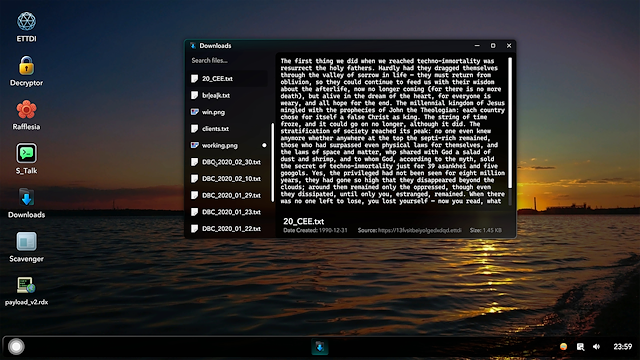
Task: Click the document icon of DBC_2020_01_22.txt
Action: click(195, 229)
